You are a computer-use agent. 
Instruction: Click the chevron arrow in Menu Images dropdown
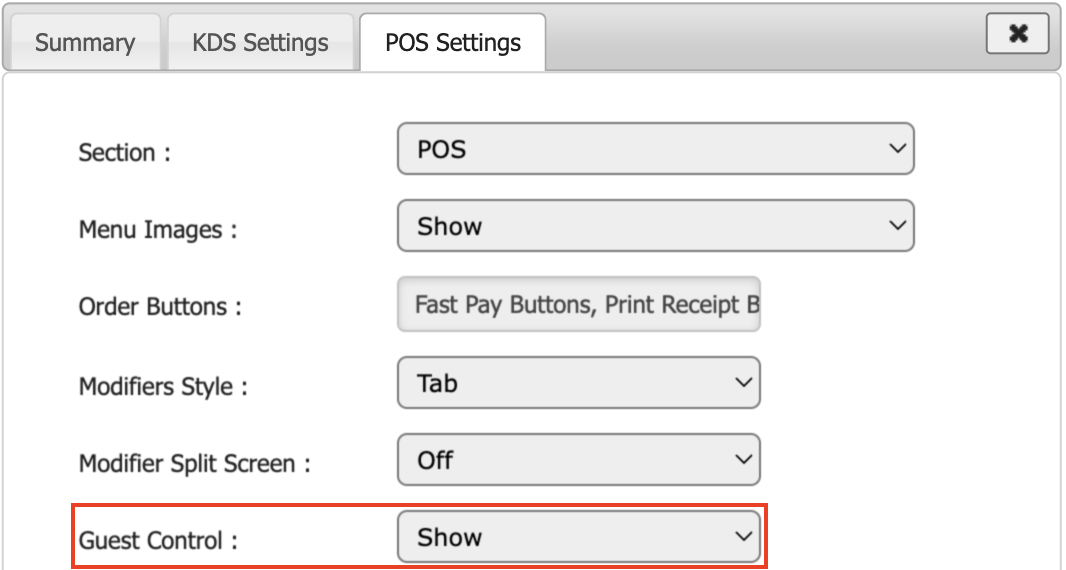click(x=896, y=226)
